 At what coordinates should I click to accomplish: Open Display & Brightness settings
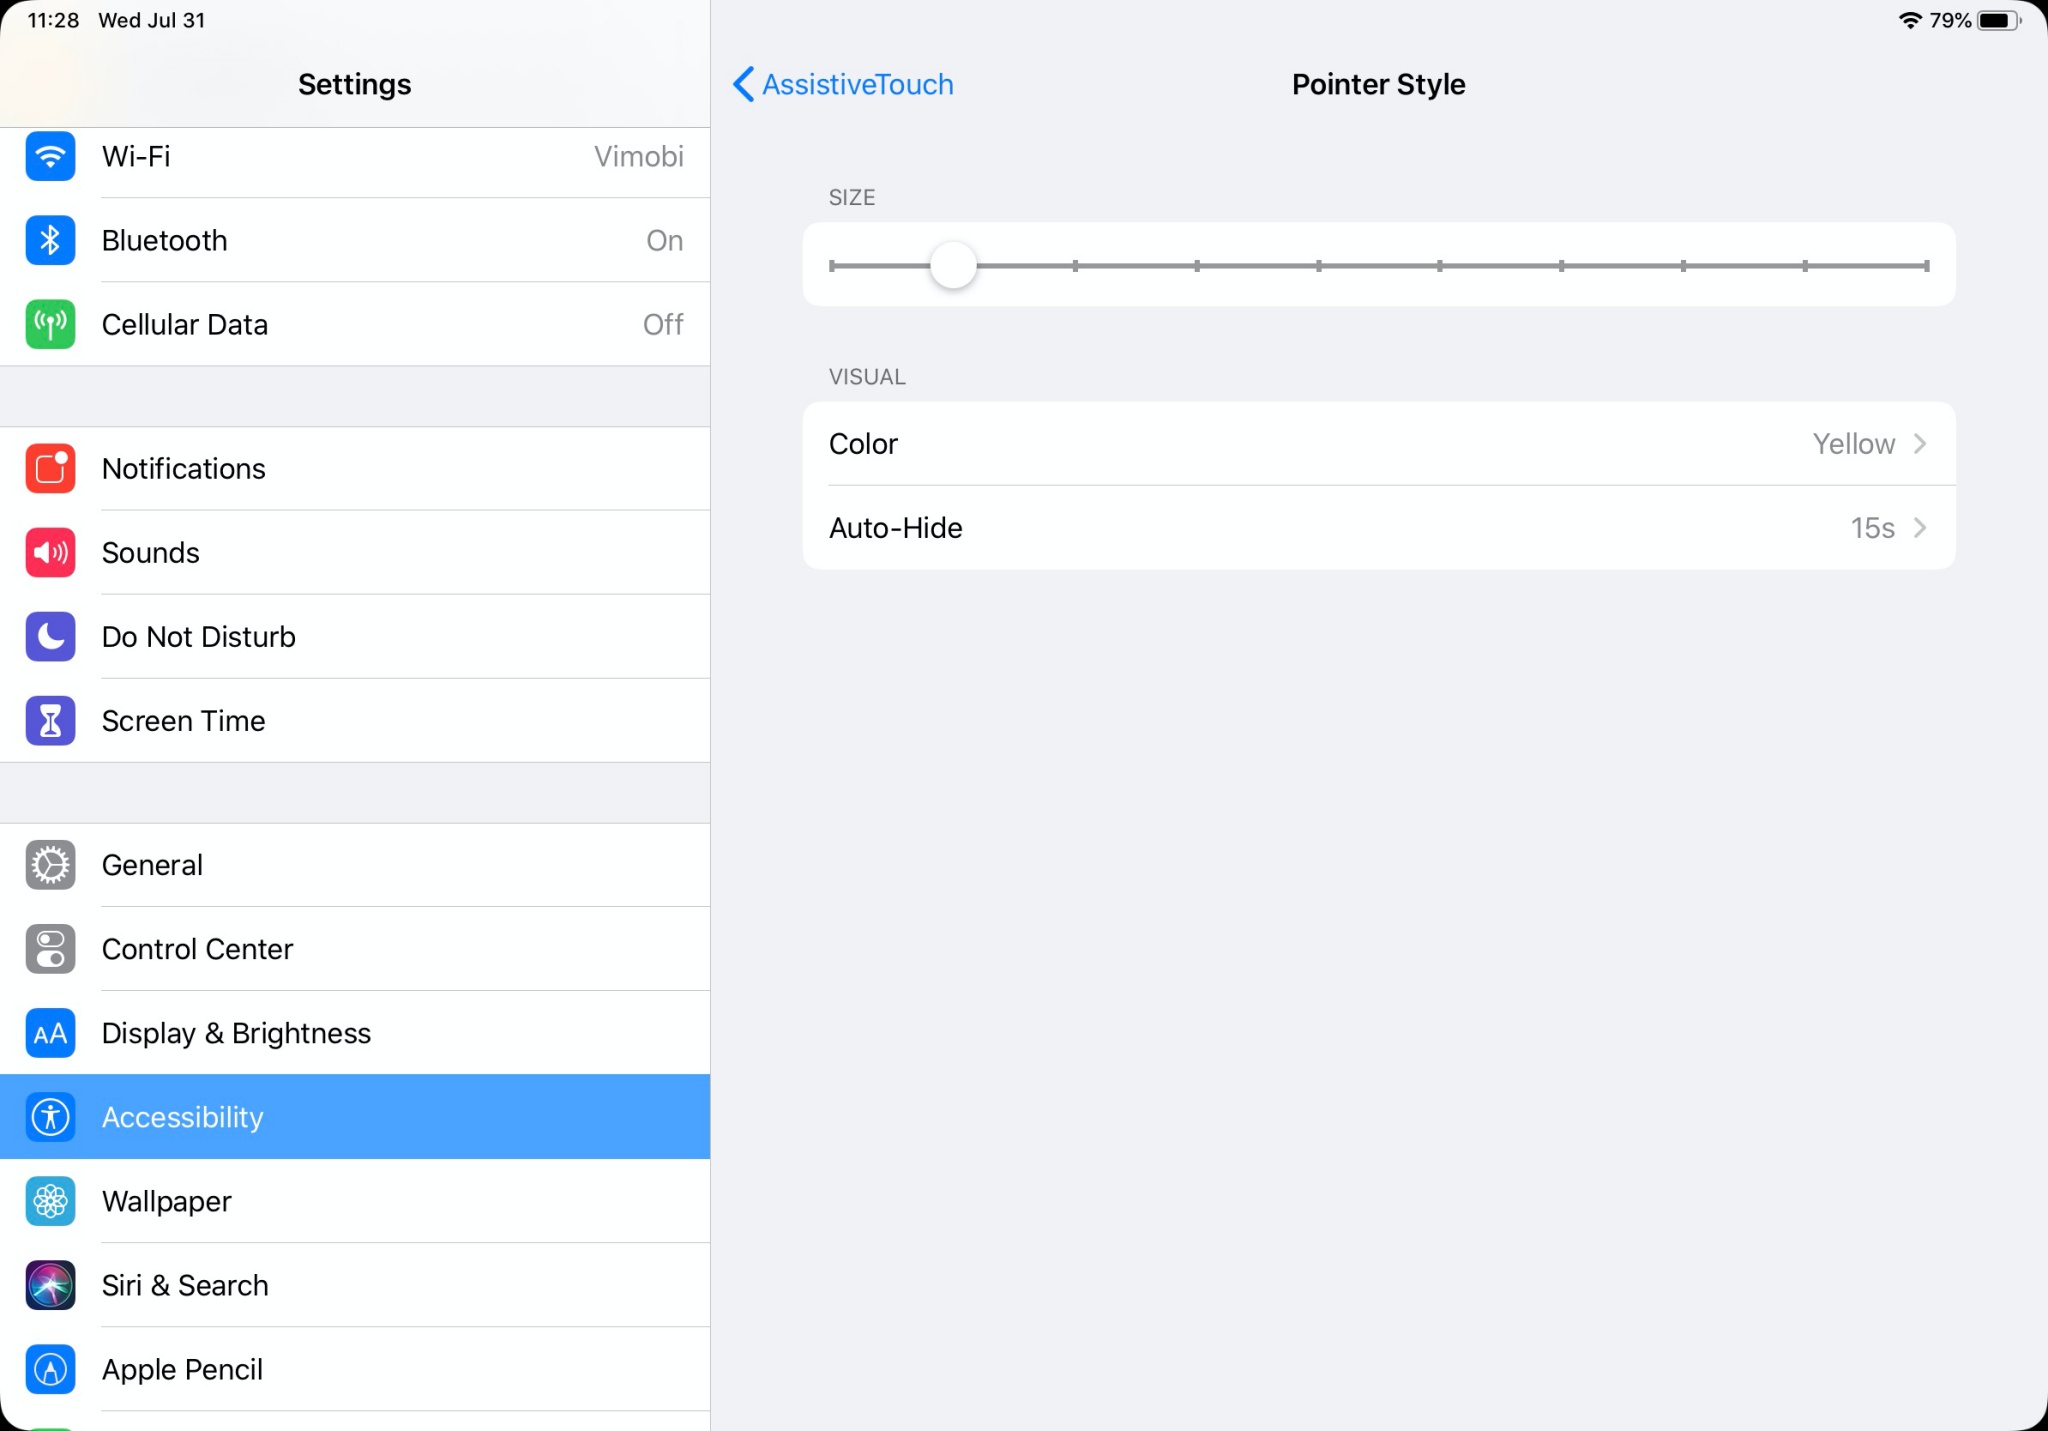[x=355, y=1032]
